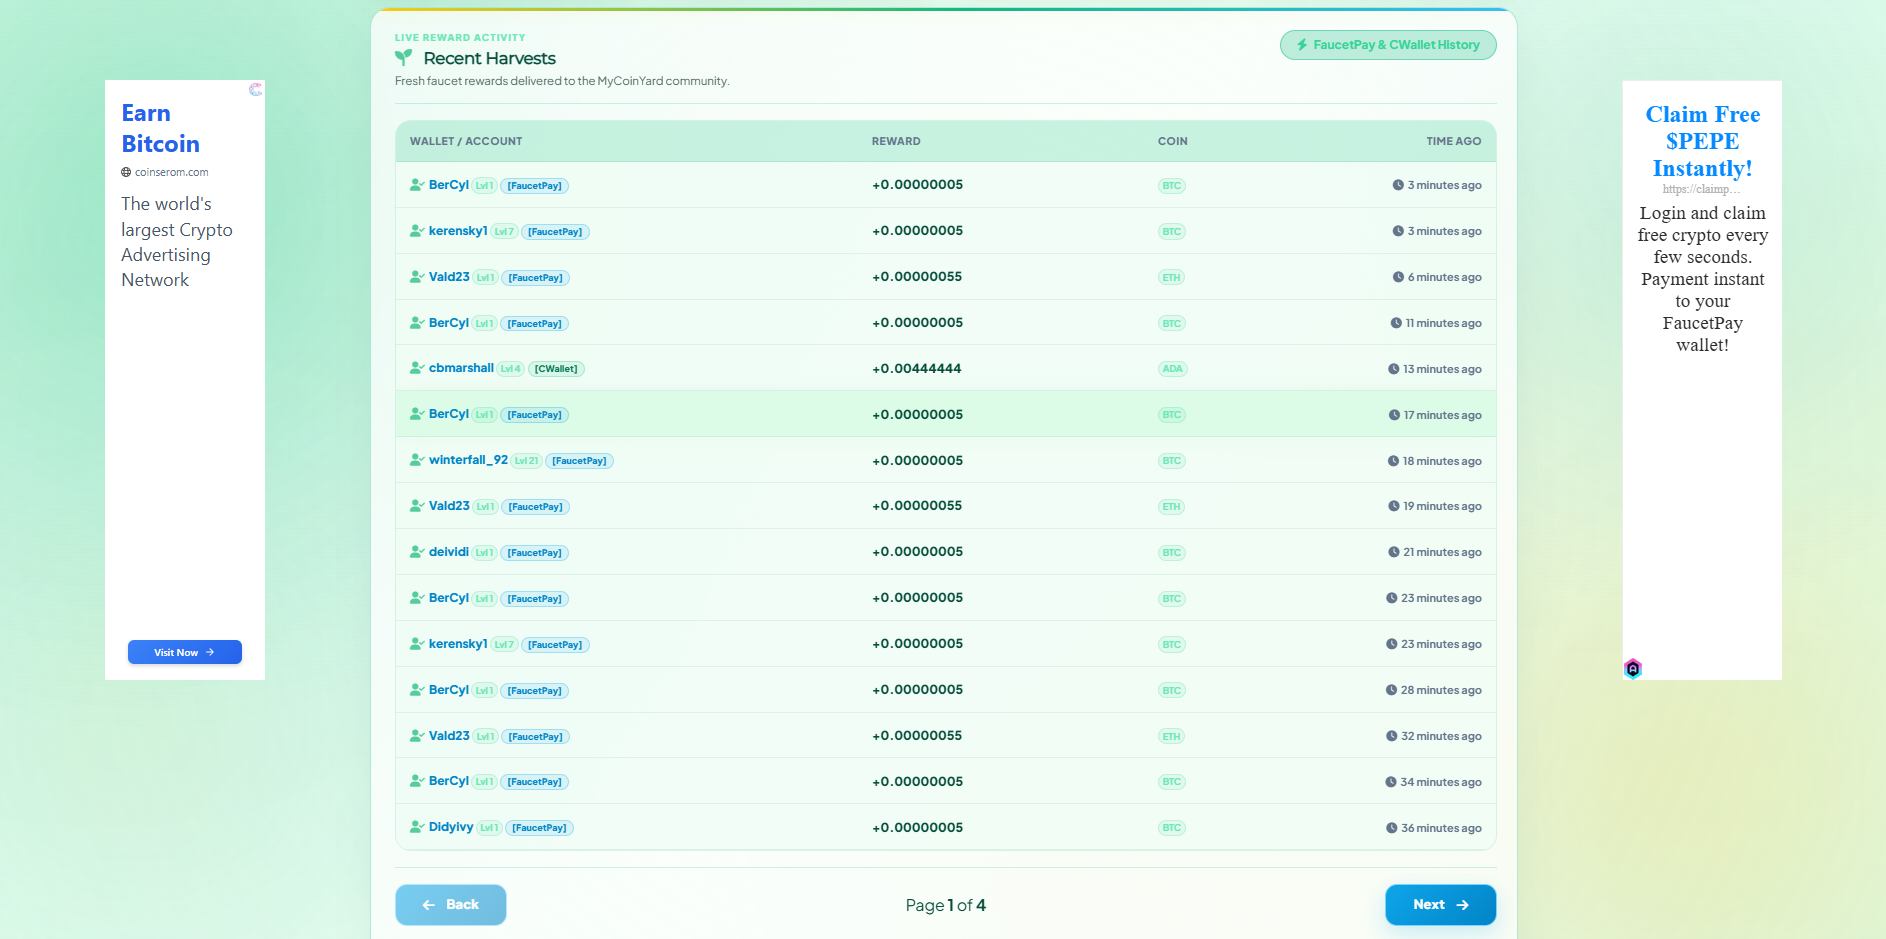
Task: Click the TIME AGO column header
Action: click(1454, 141)
